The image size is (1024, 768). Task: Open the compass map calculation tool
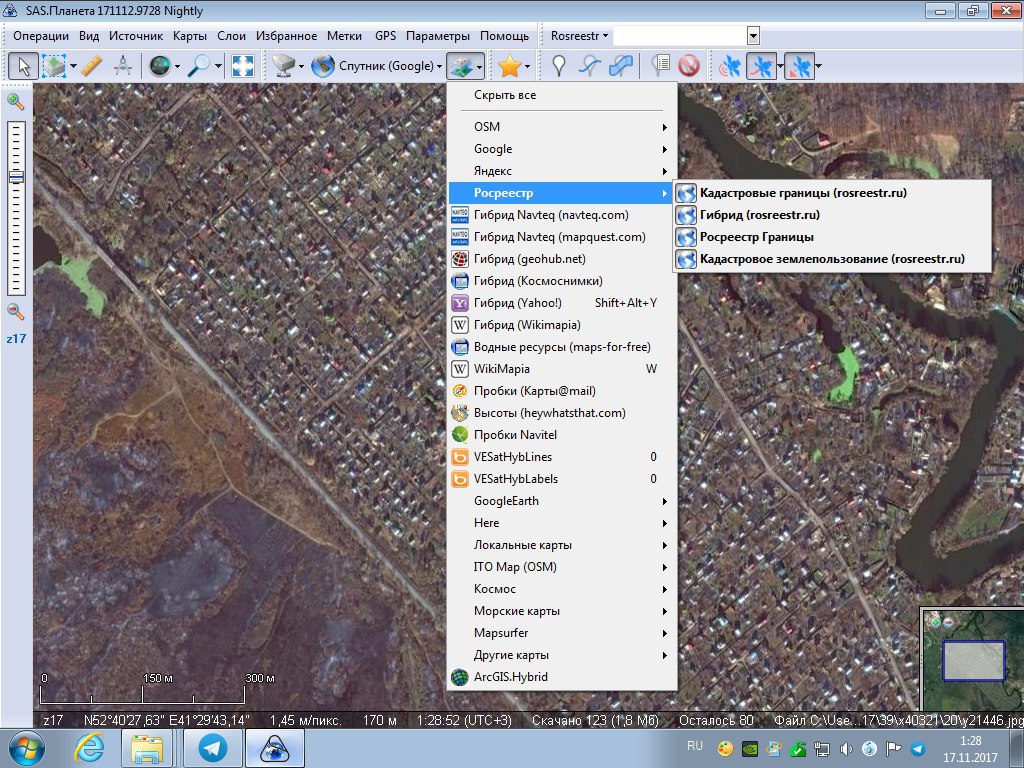[x=123, y=66]
